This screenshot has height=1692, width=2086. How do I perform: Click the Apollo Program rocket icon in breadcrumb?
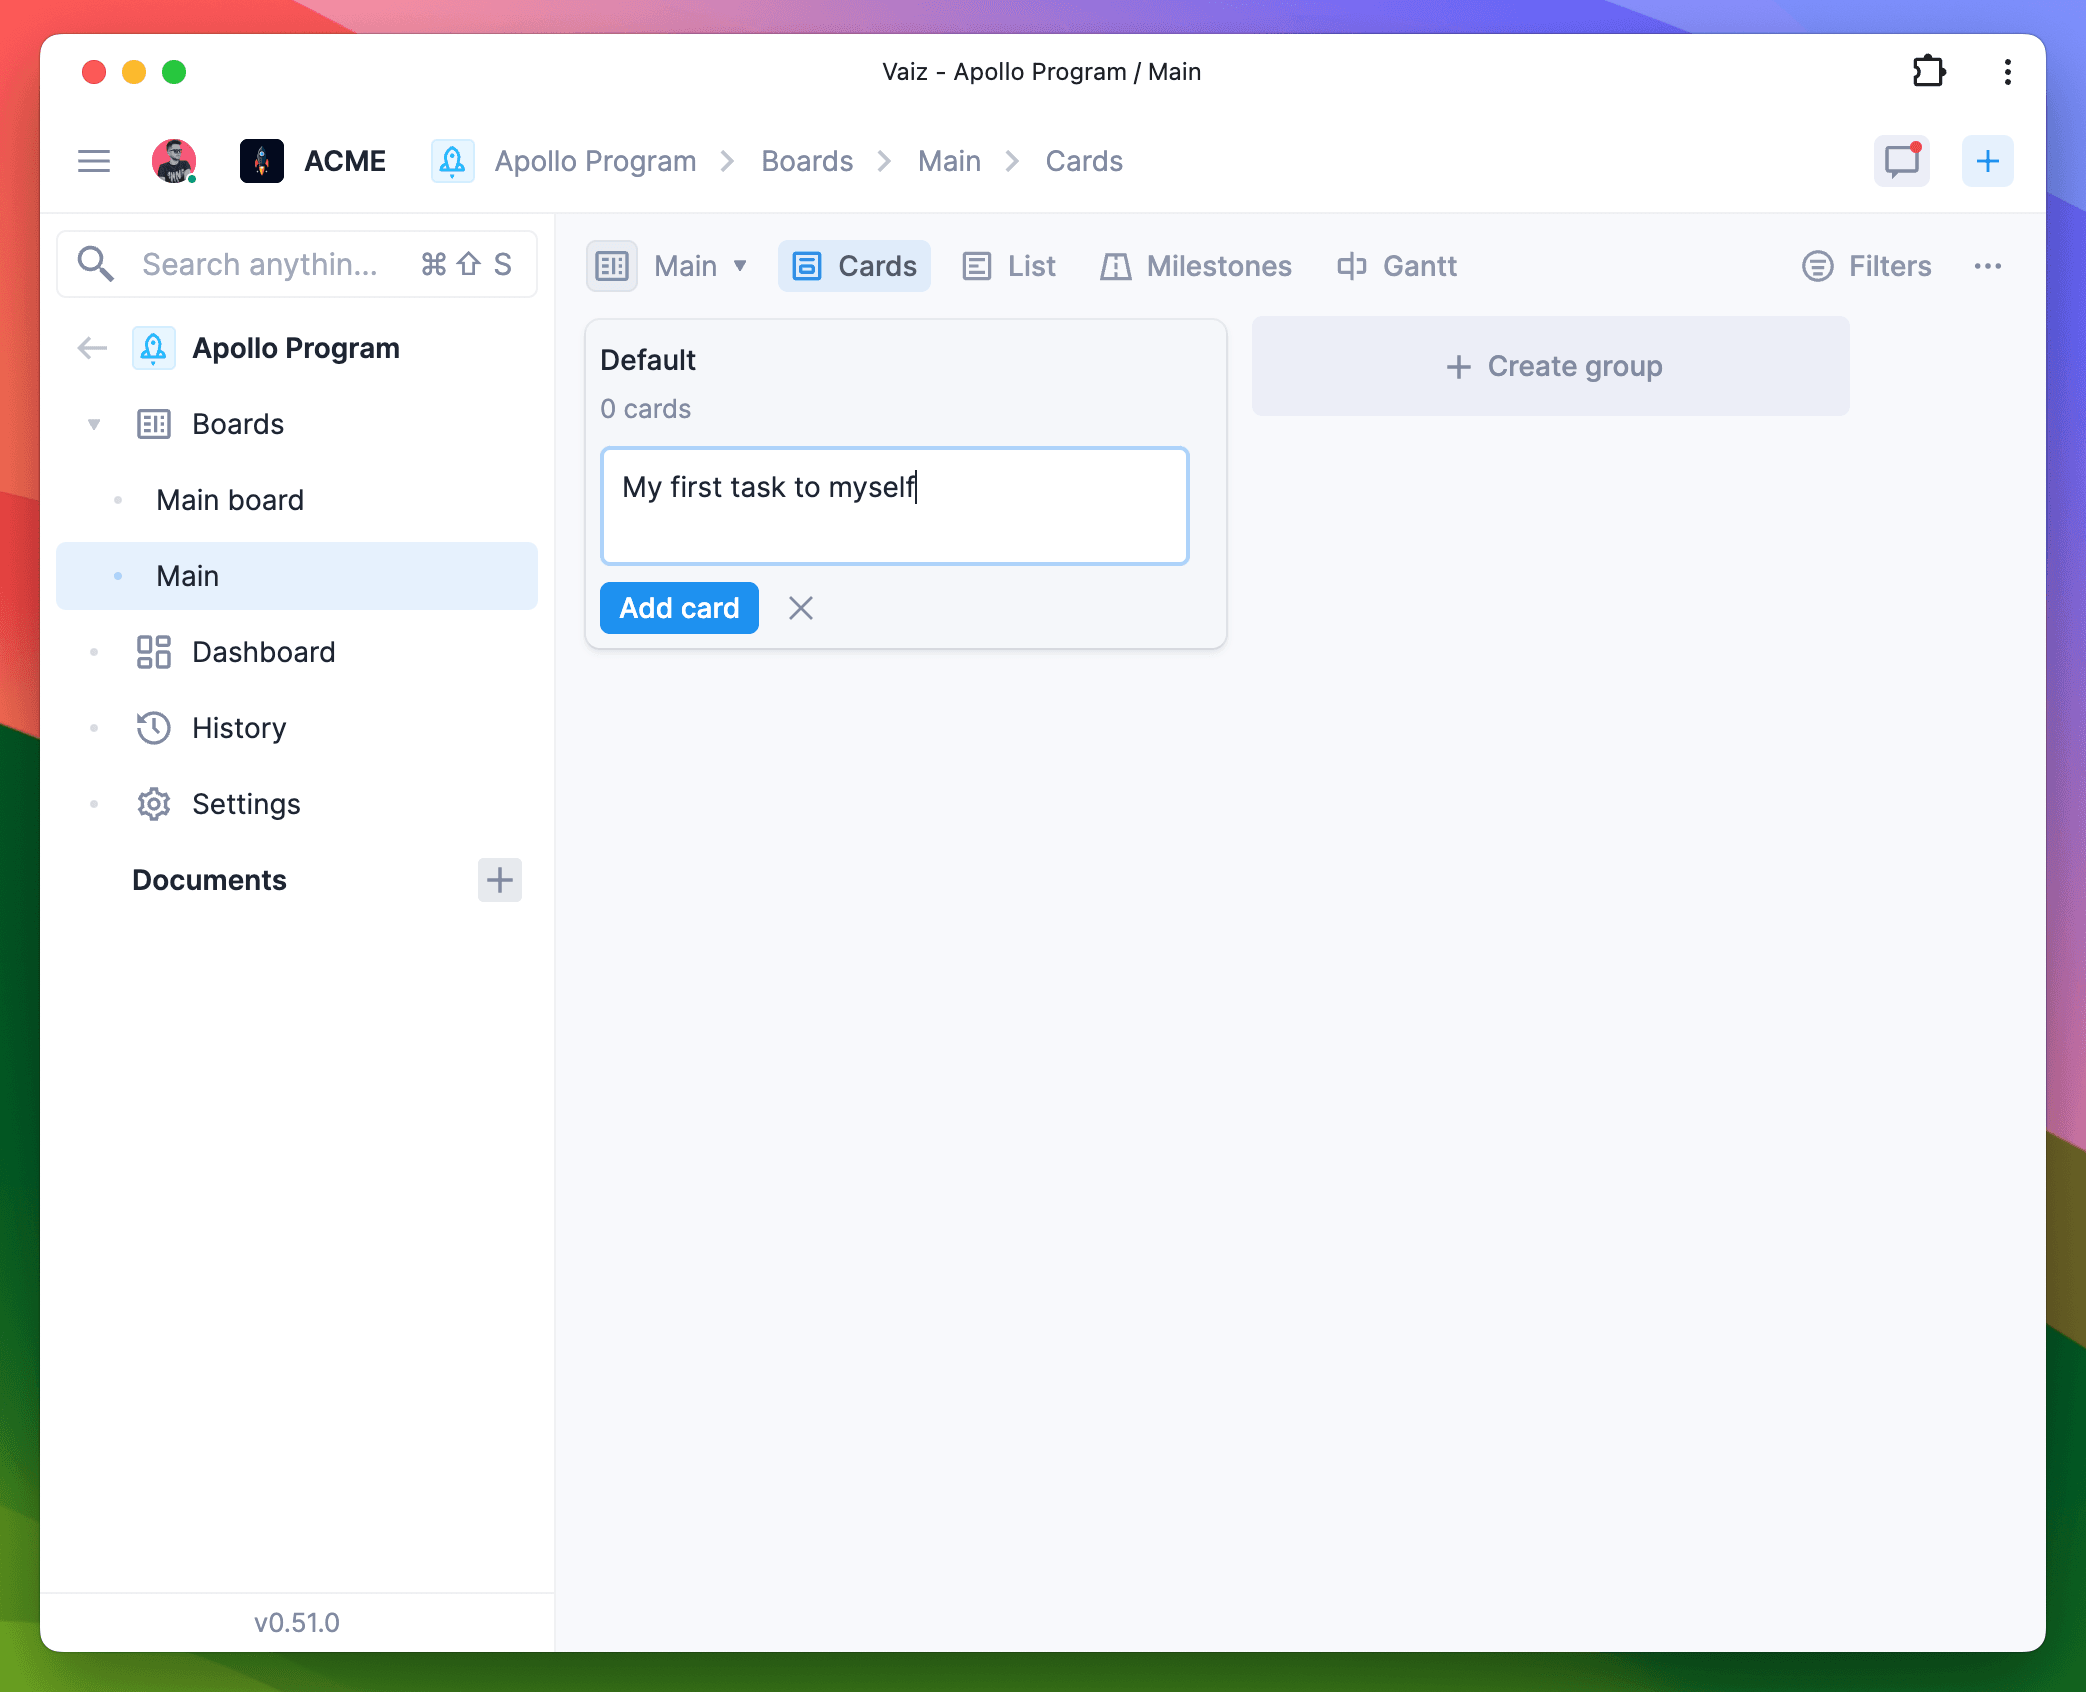452,161
